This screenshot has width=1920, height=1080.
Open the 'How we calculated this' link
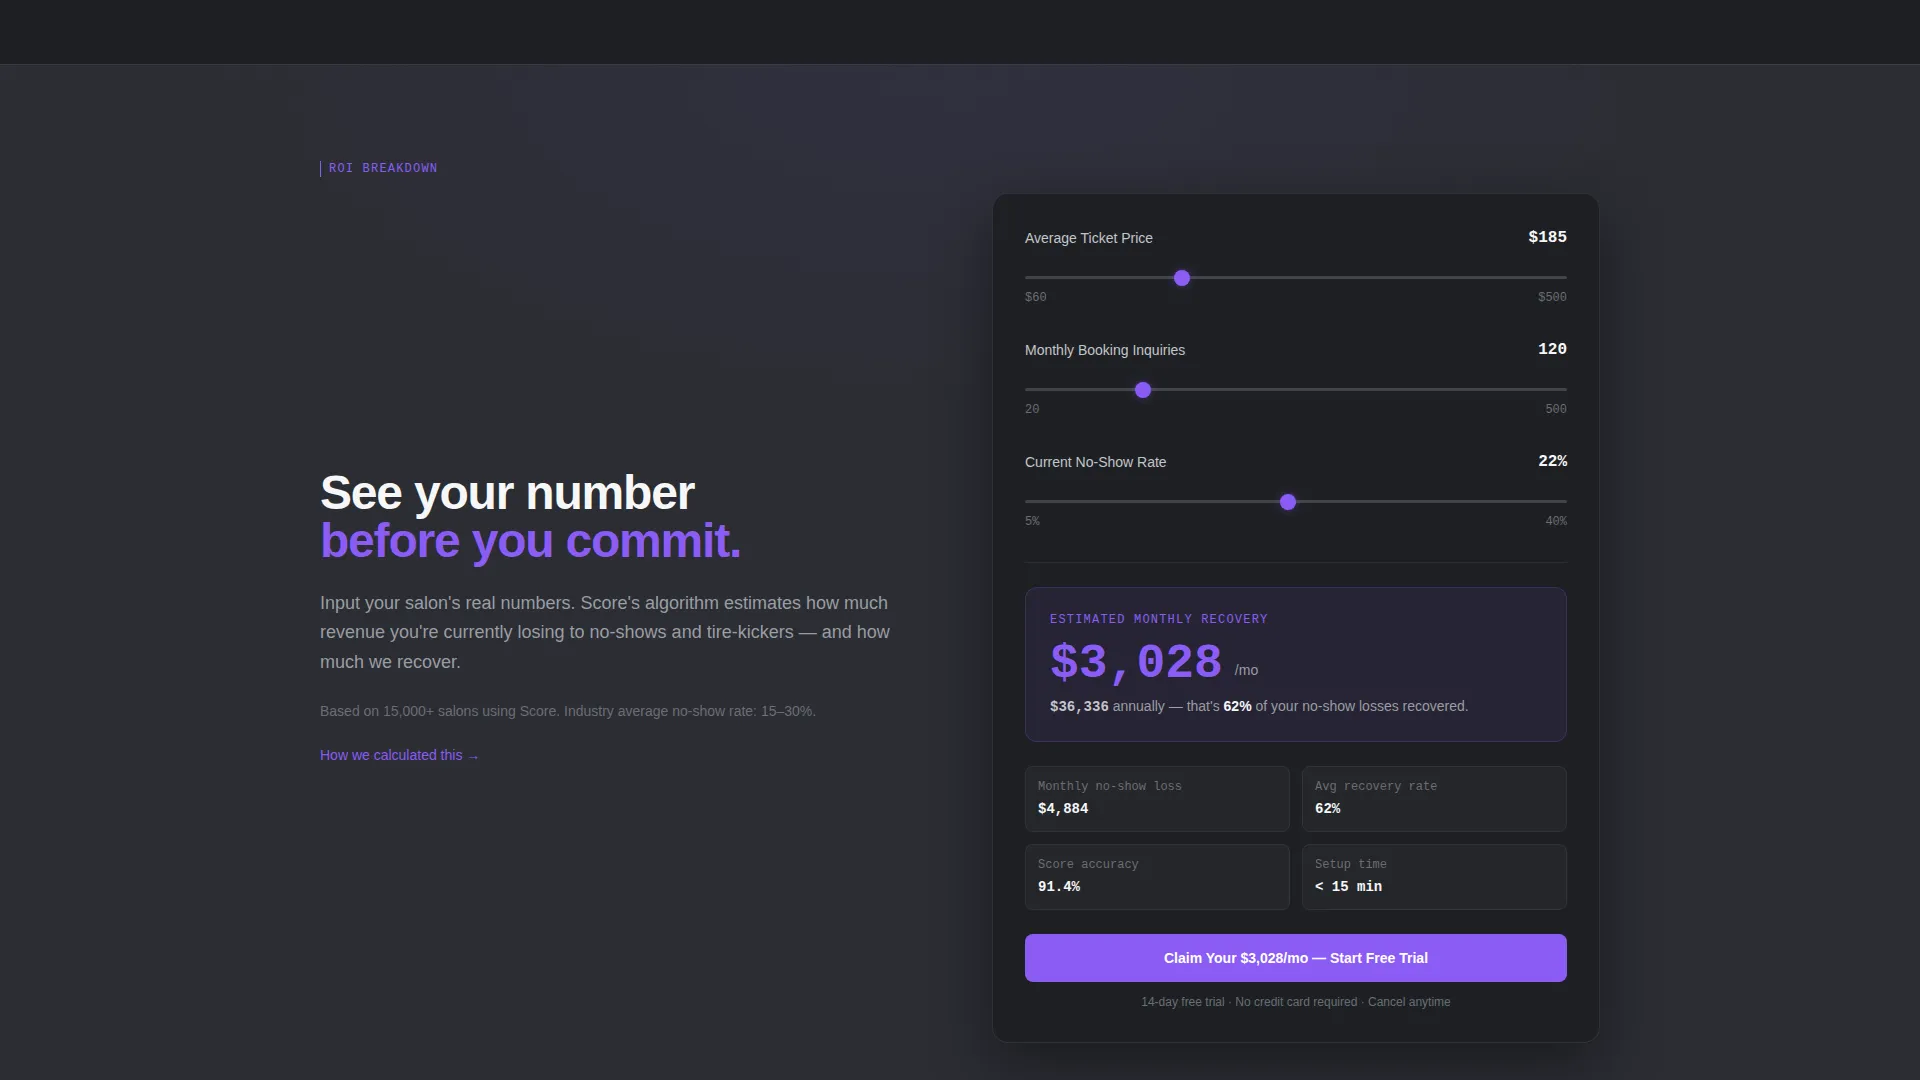399,755
